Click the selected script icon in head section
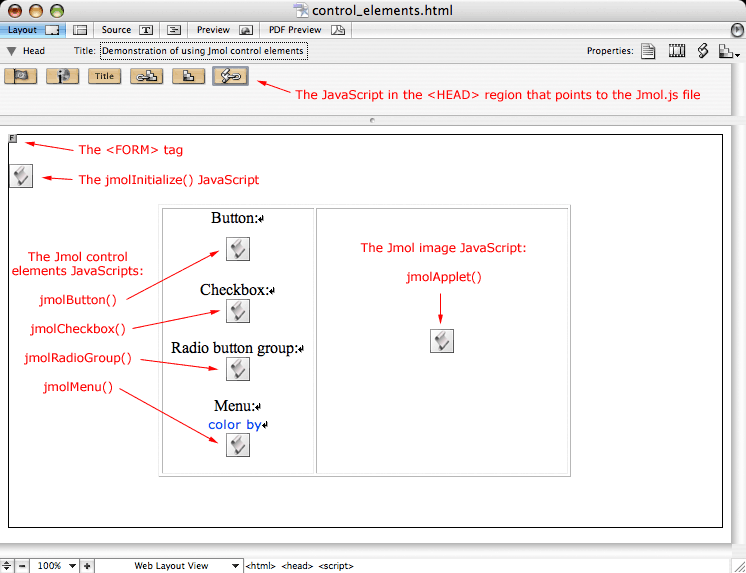 click(x=231, y=76)
